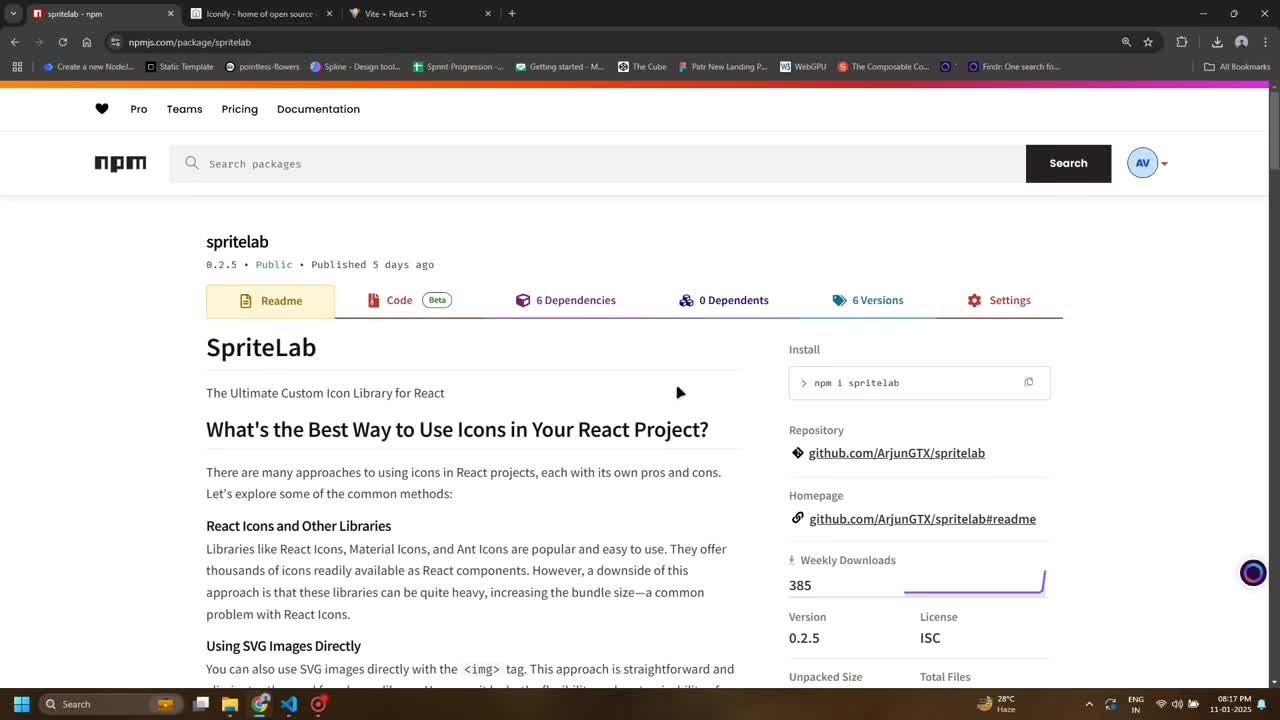Open the bookmarks apps grid icon
Screen dimensions: 1280x720
point(17,67)
